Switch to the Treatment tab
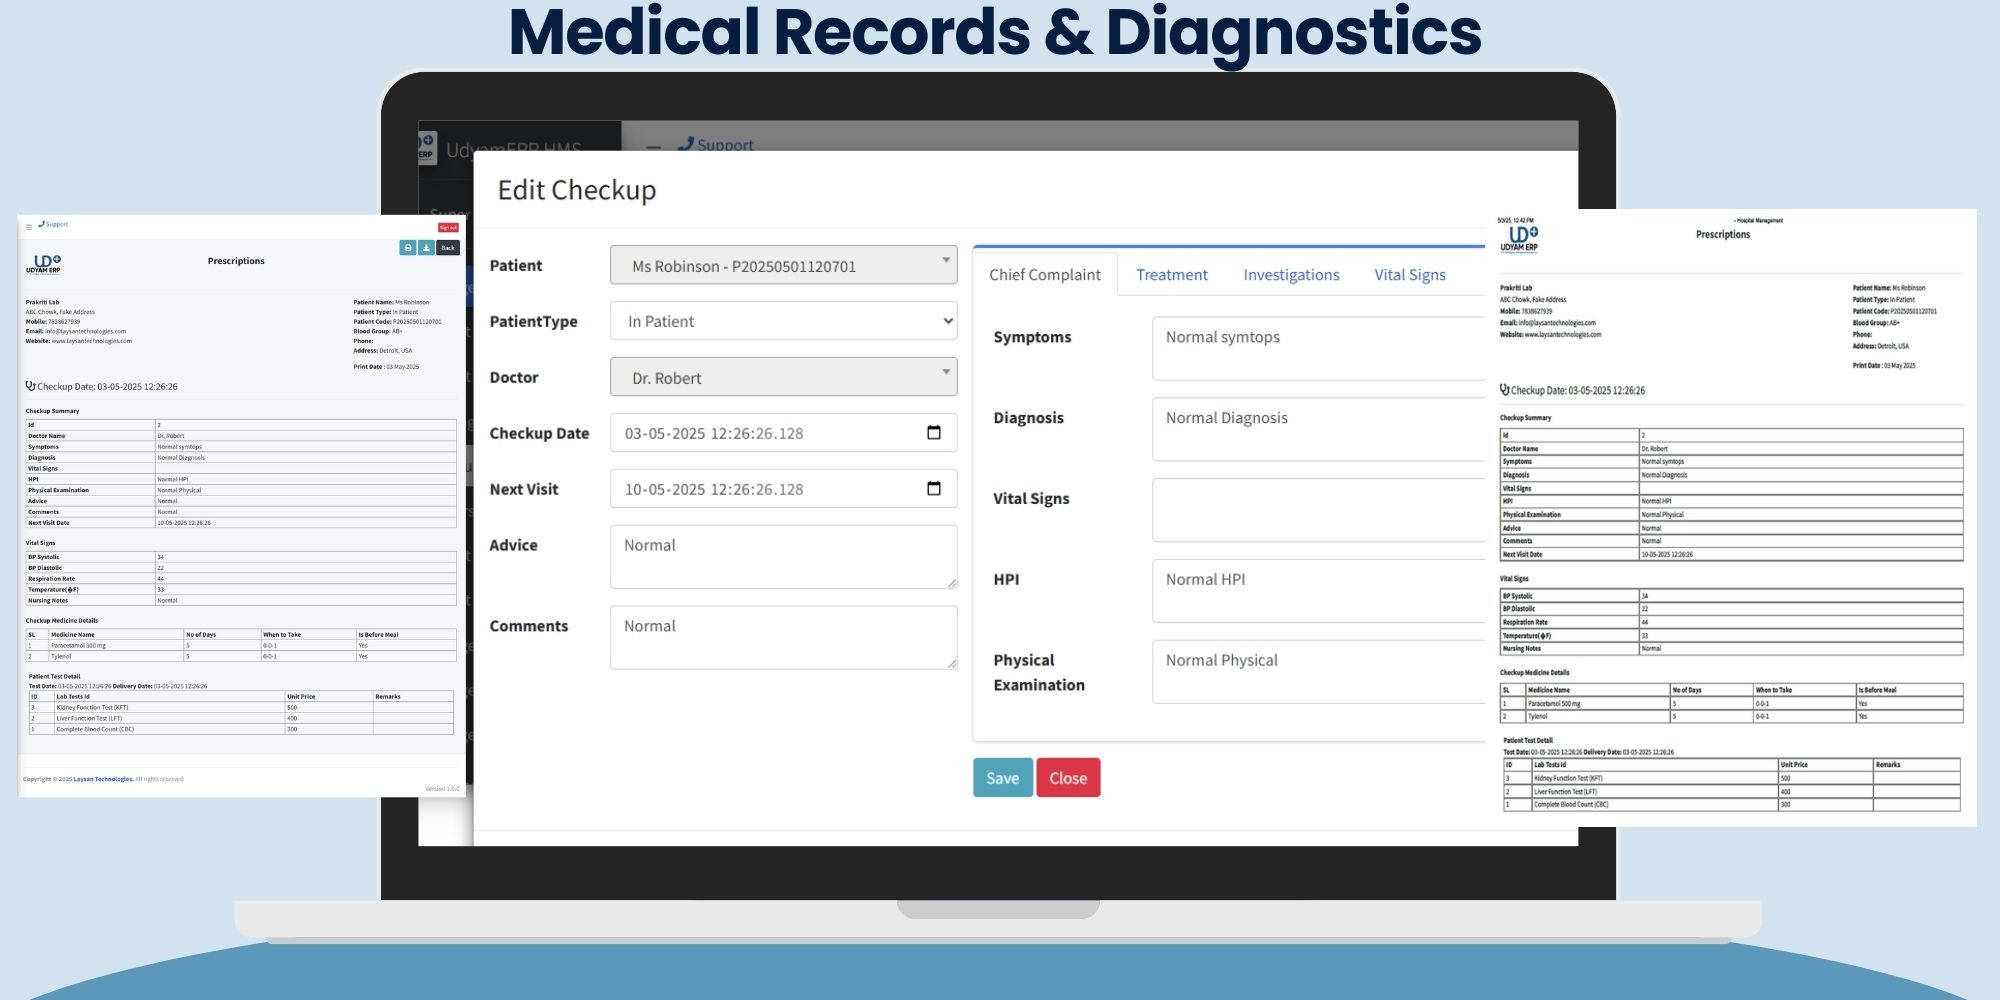The width and height of the screenshot is (2000, 1000). click(1171, 275)
